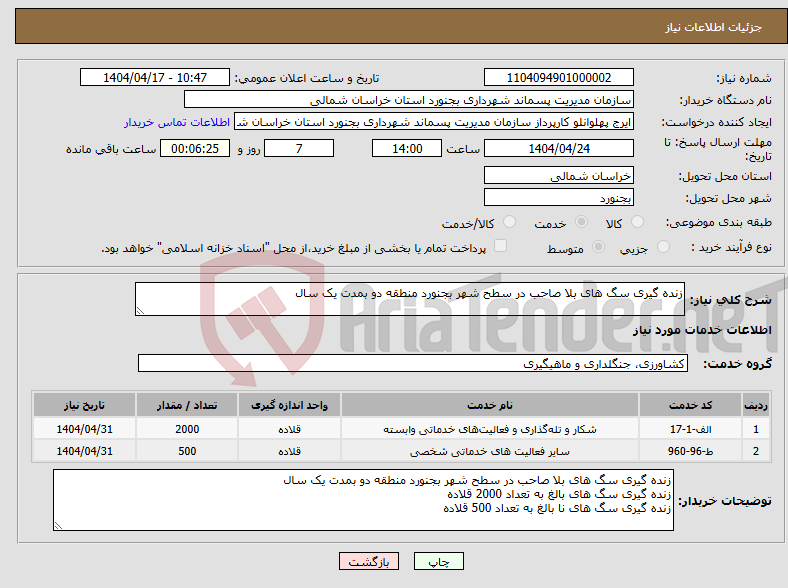Toggle the Islamic treasury payment checkbox

coord(500,246)
